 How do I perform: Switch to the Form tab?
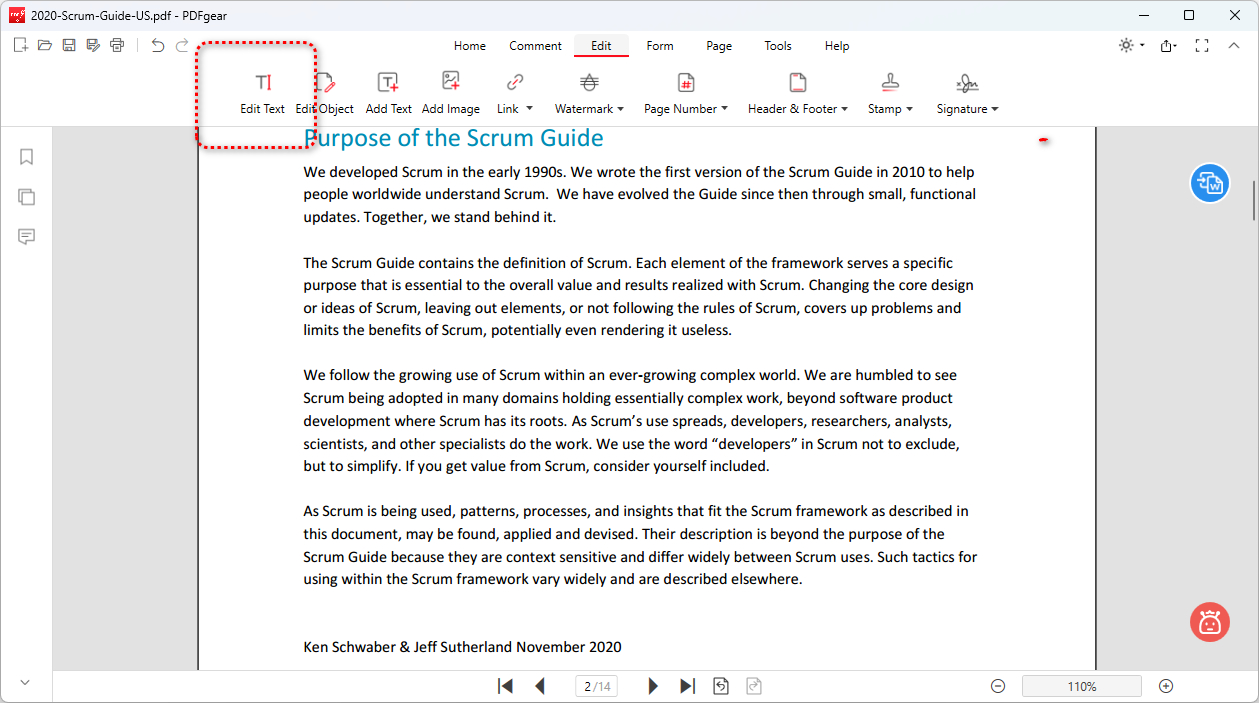660,46
